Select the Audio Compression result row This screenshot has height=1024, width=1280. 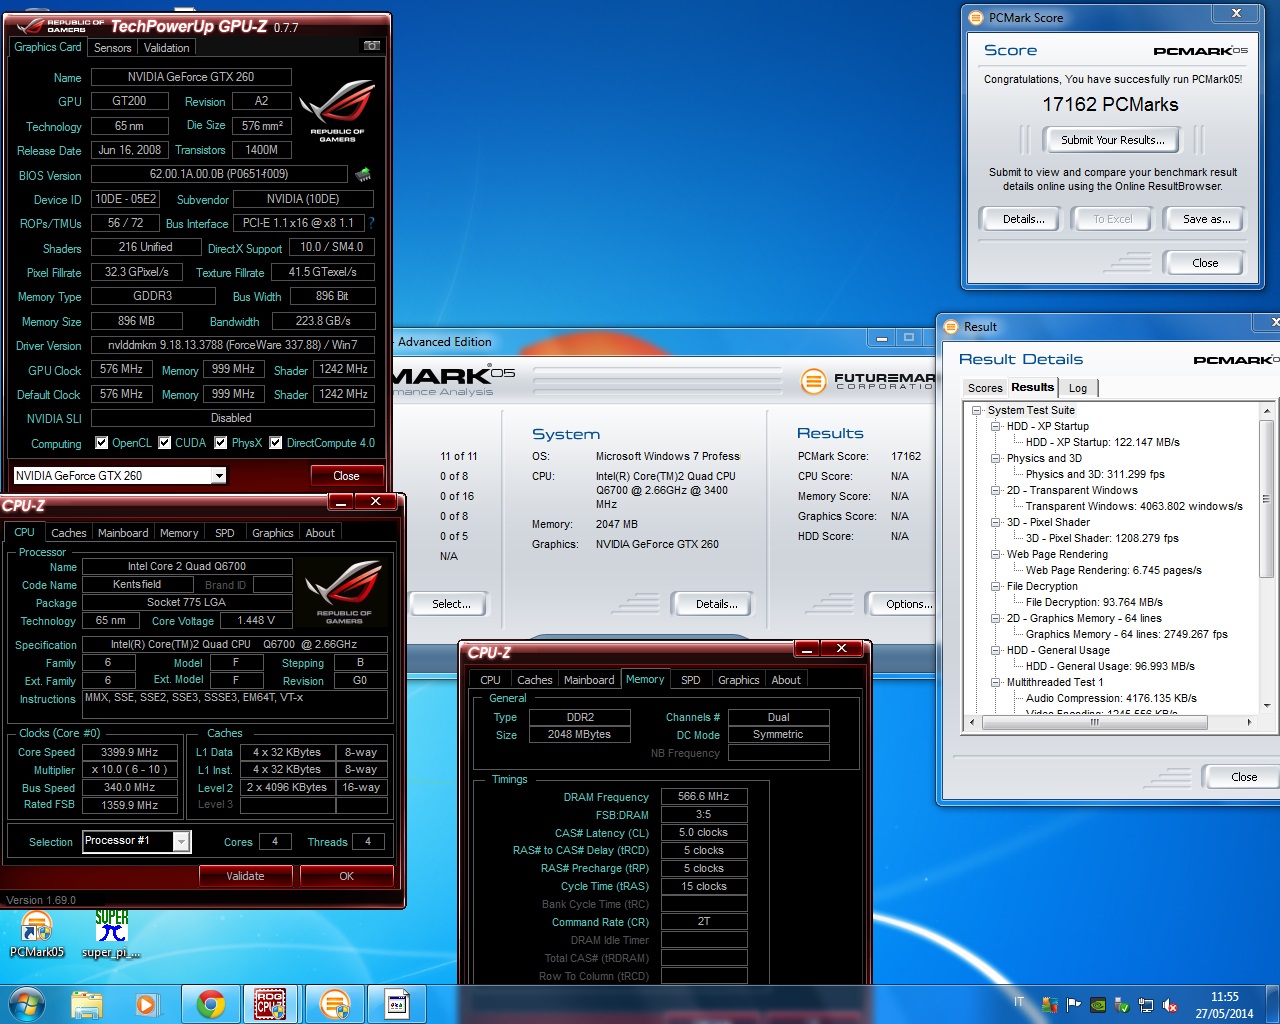tap(1111, 698)
